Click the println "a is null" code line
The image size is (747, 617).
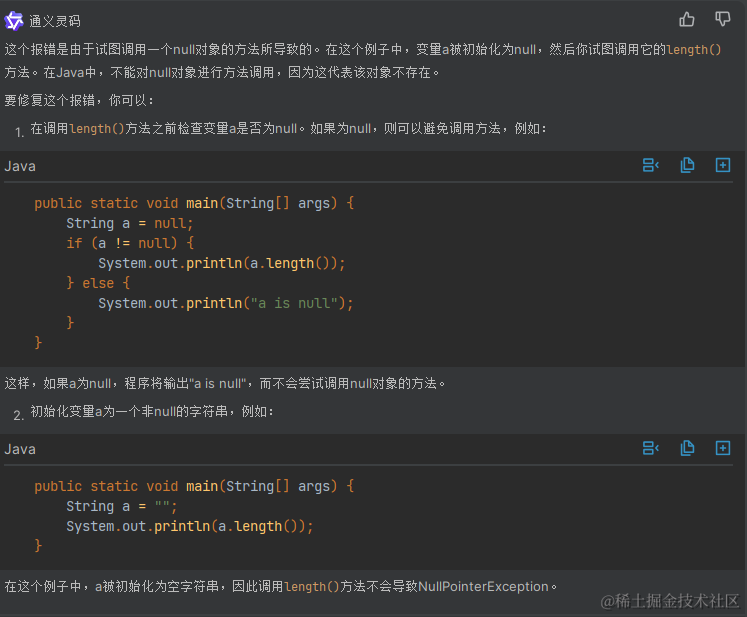click(x=226, y=303)
